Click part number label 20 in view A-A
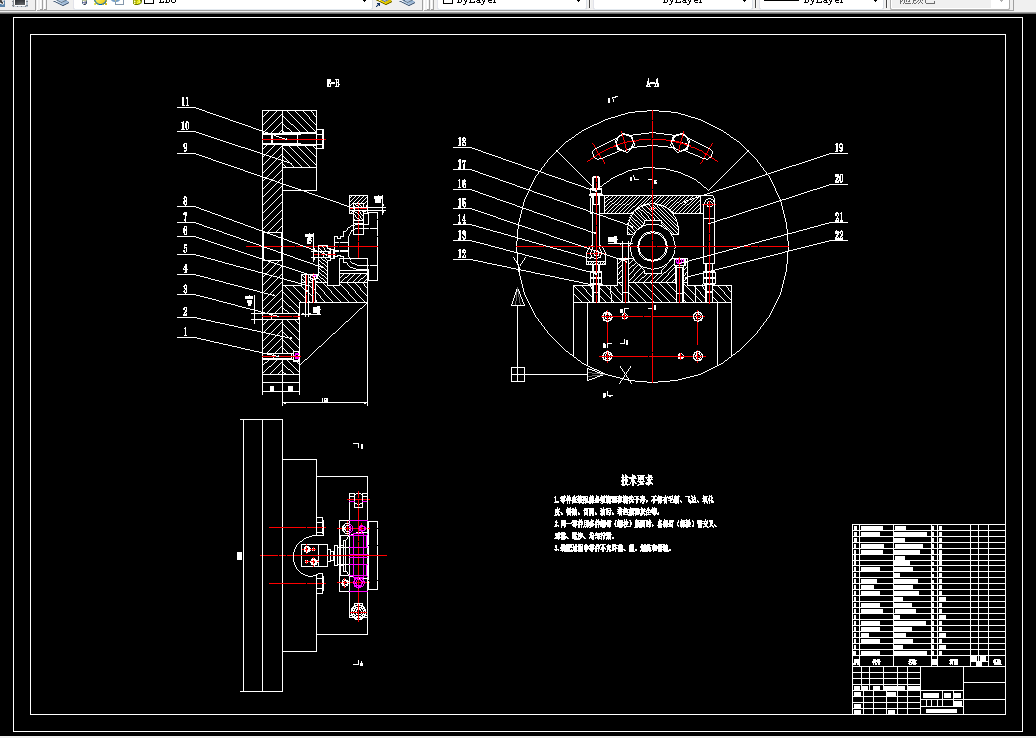The height and width of the screenshot is (738, 1036). point(839,178)
